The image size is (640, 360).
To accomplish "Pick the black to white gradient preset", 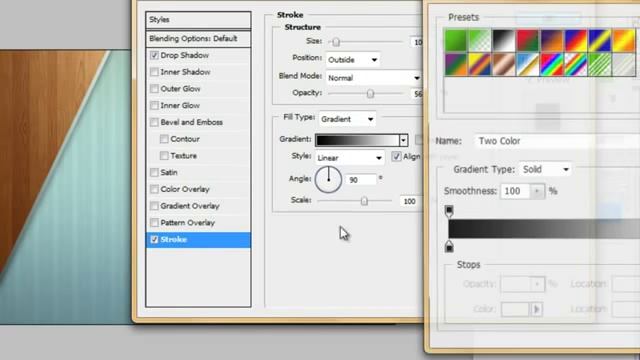I will click(504, 40).
